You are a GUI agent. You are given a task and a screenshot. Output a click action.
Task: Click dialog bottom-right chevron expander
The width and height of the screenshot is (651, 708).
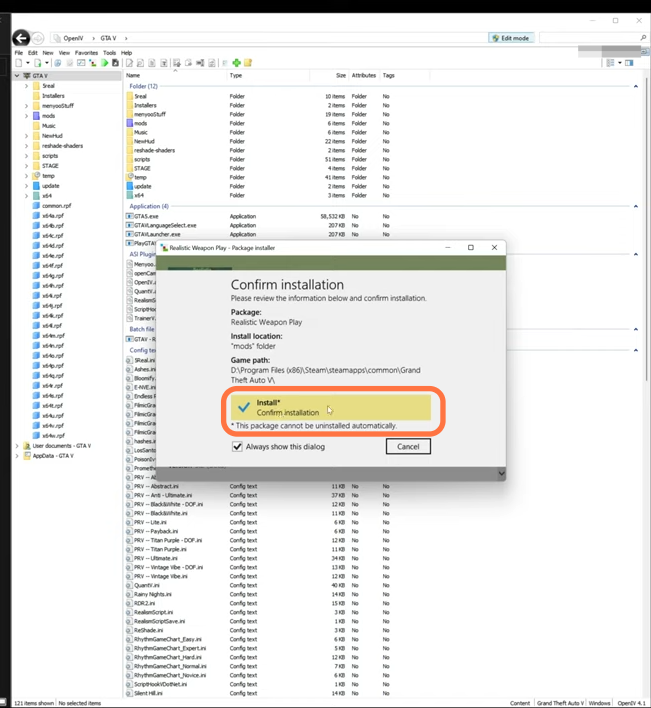point(501,473)
